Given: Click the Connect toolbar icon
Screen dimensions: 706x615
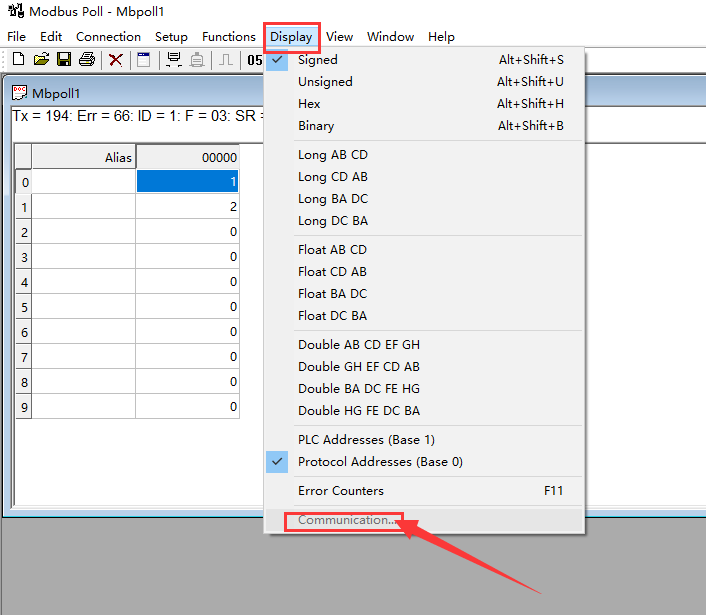Looking at the screenshot, I should (173, 60).
